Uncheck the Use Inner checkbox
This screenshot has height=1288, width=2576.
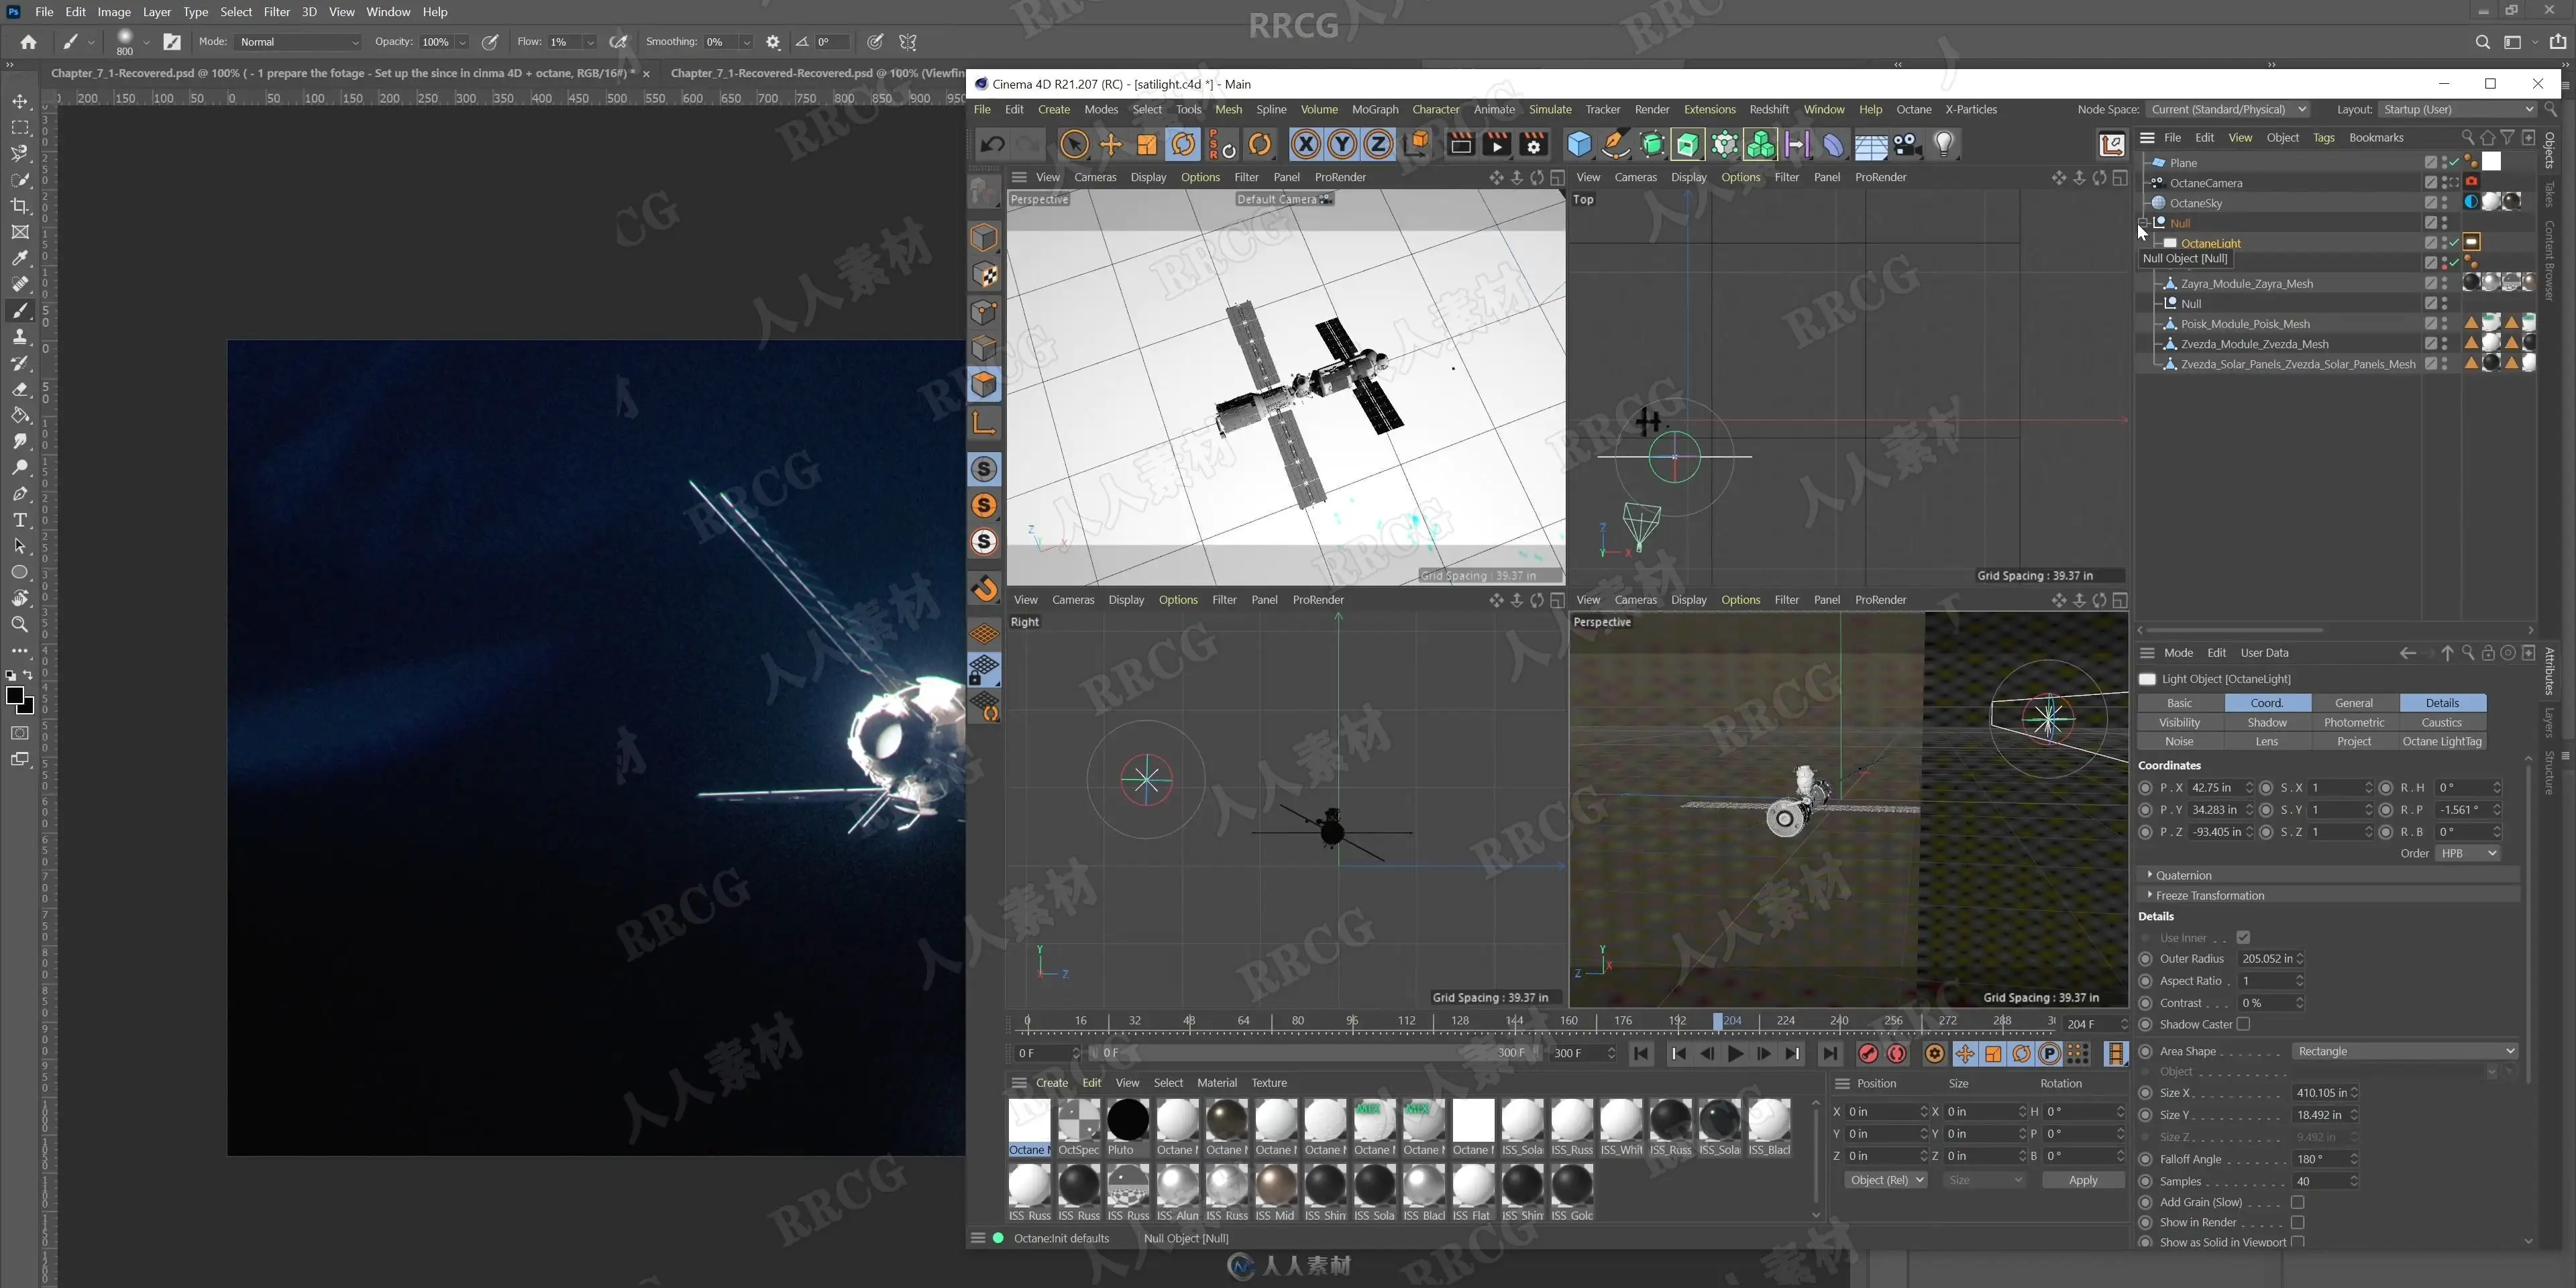coord(2243,938)
